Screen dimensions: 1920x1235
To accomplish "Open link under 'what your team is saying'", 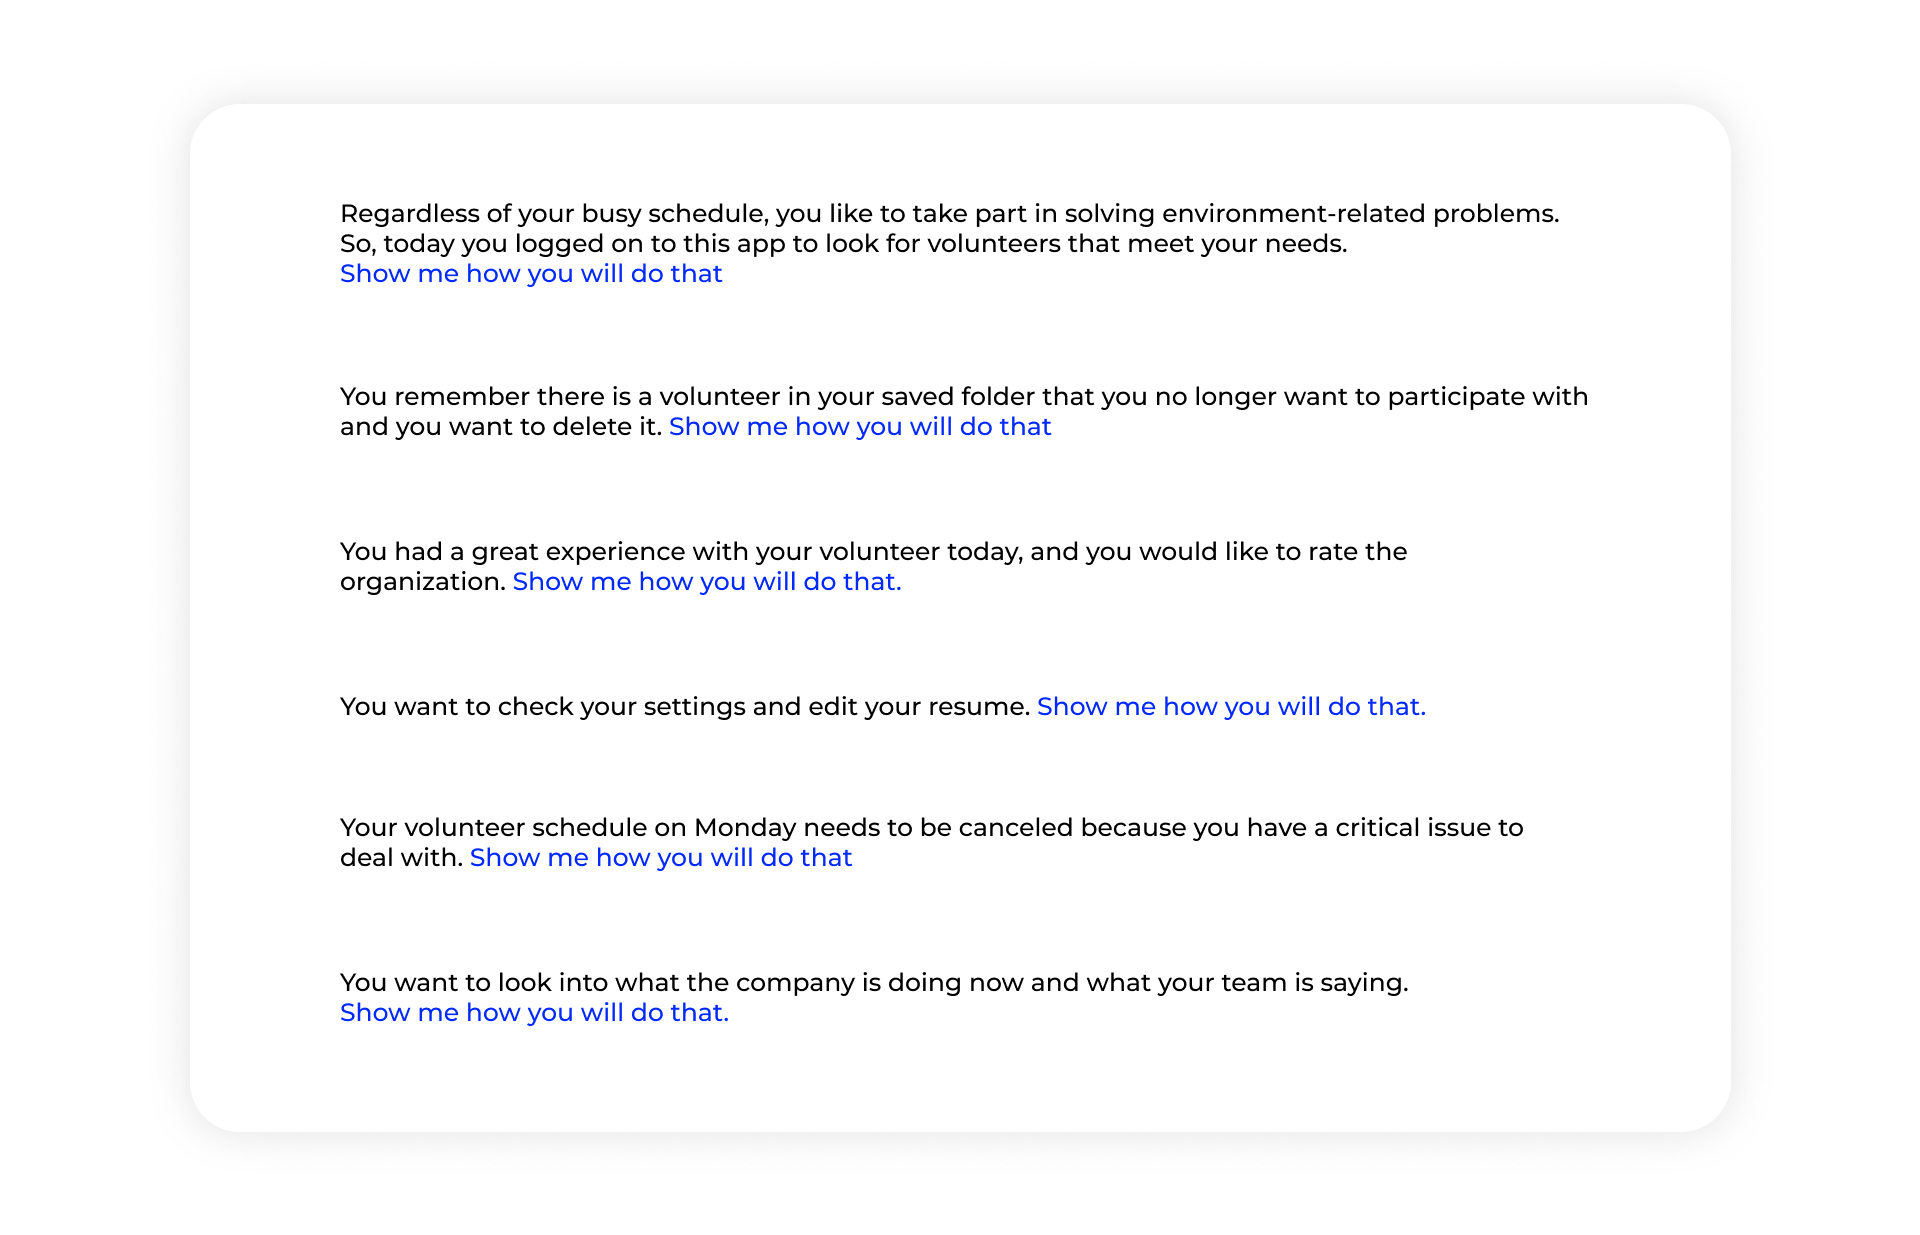I will (x=534, y=1013).
